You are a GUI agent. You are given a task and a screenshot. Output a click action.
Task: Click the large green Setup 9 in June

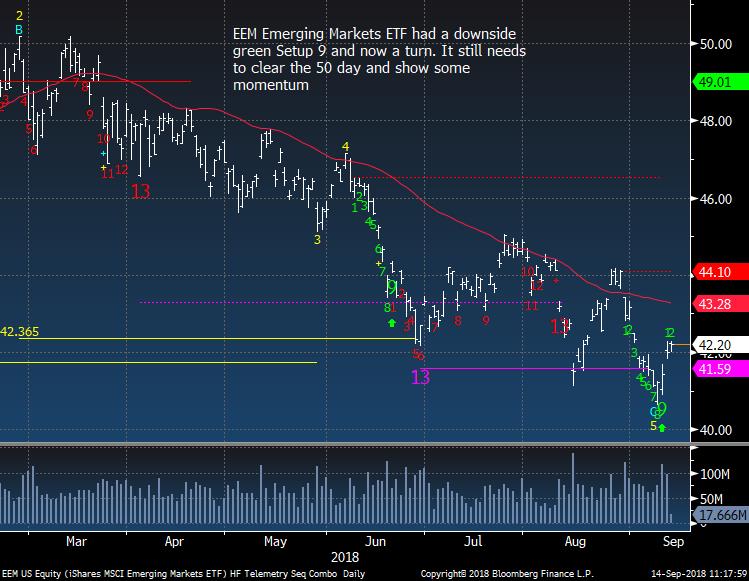click(392, 287)
